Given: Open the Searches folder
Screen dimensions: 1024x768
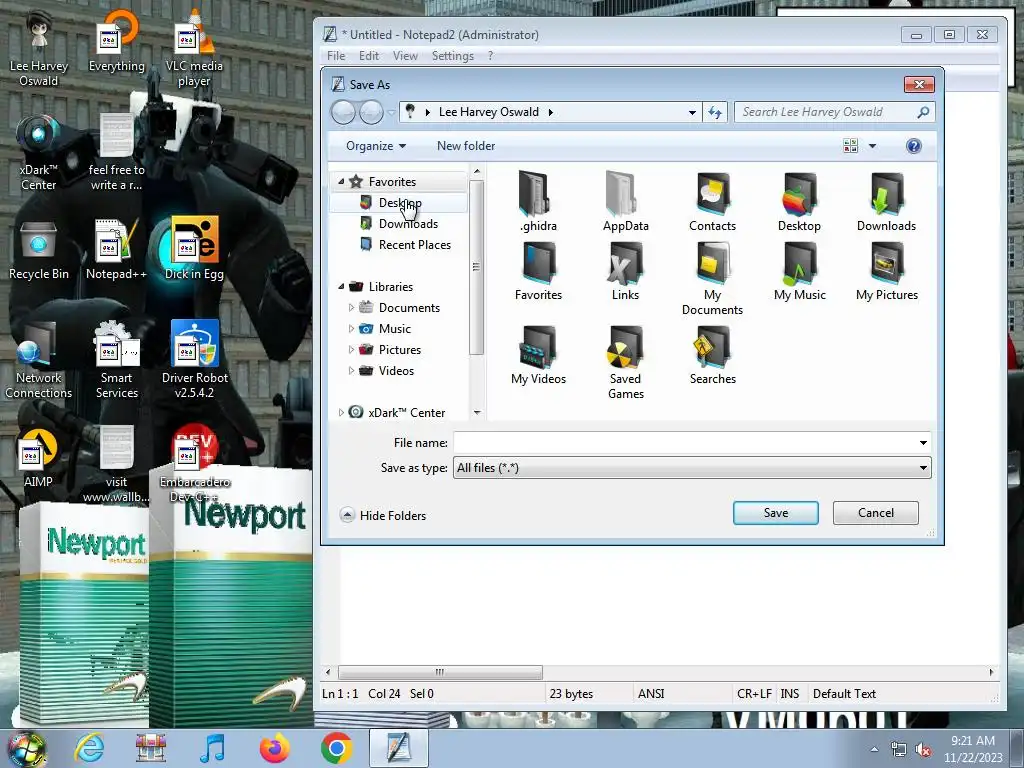Looking at the screenshot, I should pyautogui.click(x=712, y=355).
